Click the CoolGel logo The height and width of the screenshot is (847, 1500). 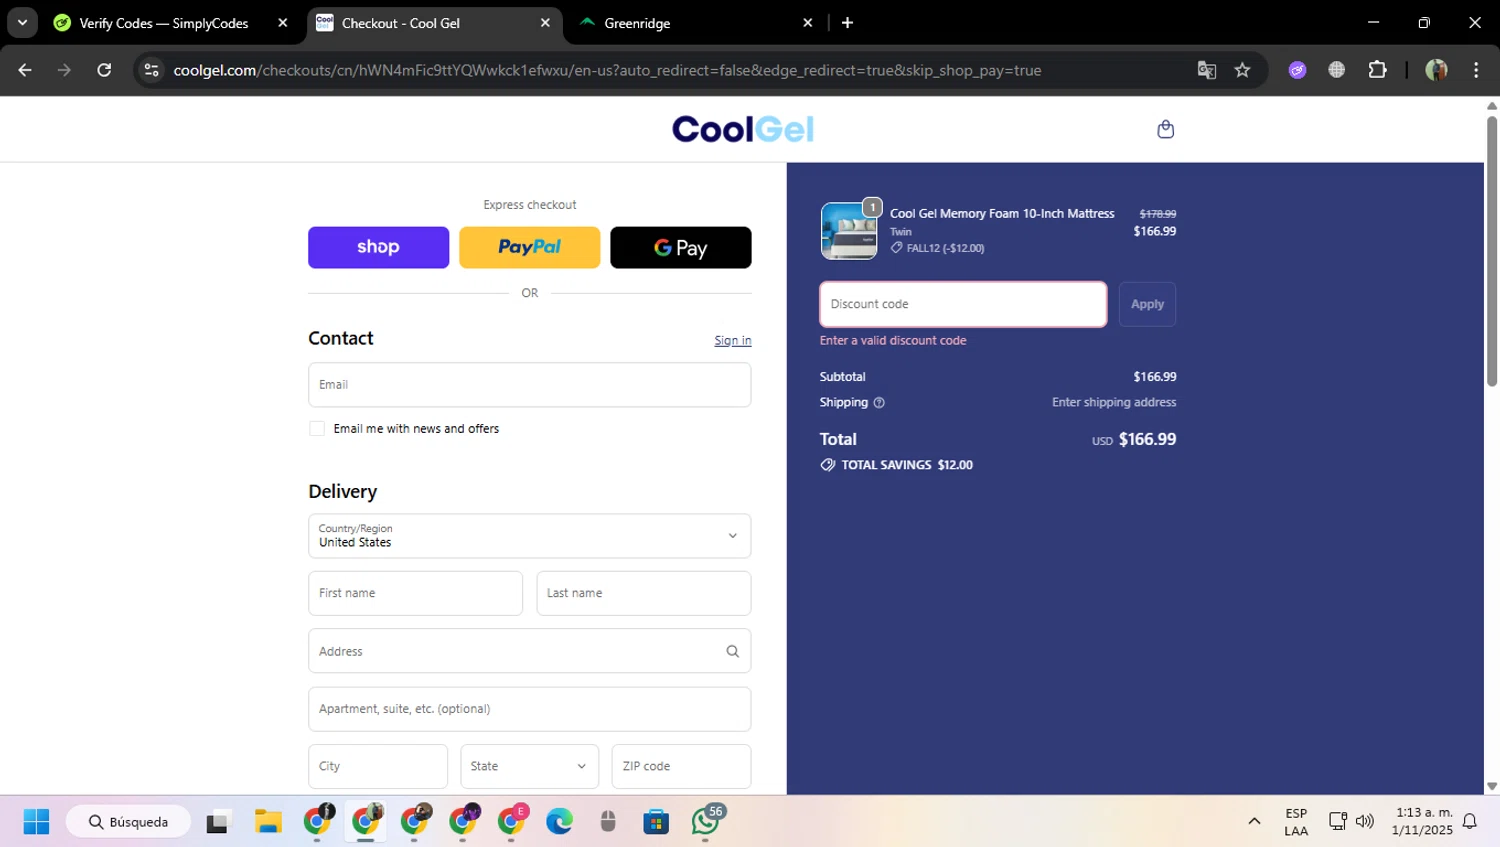pyautogui.click(x=743, y=129)
